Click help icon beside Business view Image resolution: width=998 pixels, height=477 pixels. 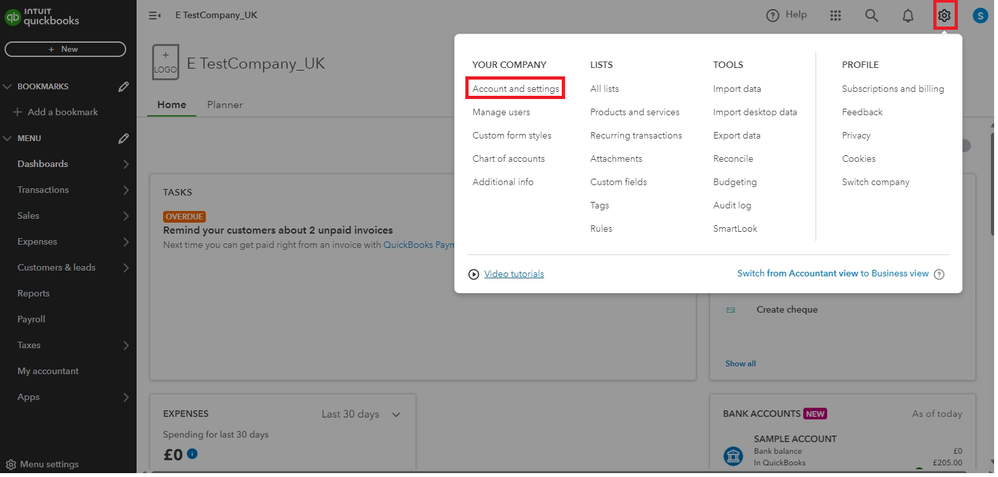coord(939,274)
